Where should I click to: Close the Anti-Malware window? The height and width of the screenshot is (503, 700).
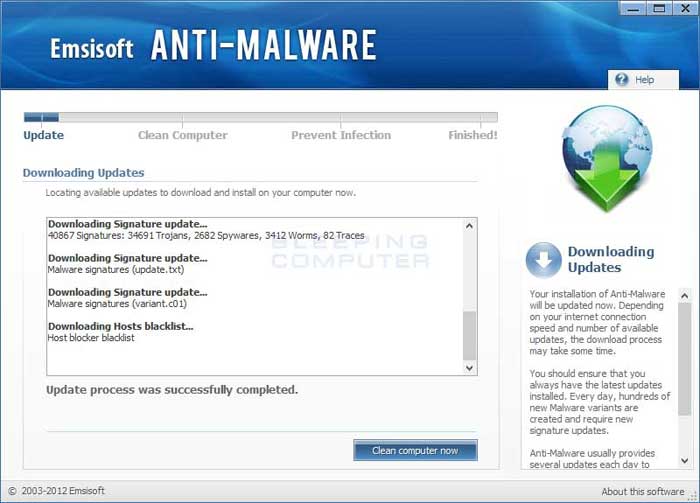tap(685, 8)
